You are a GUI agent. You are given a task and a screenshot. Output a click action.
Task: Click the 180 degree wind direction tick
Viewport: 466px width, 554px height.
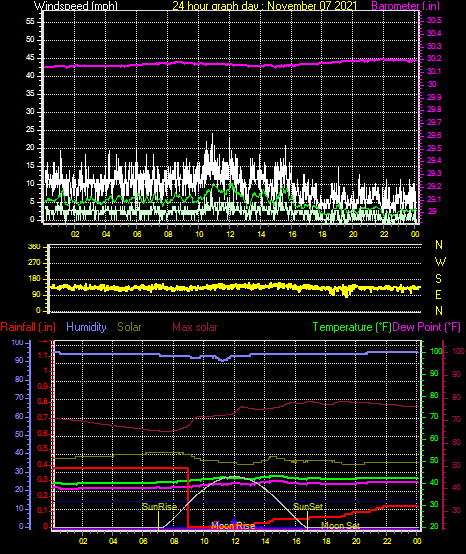[36, 279]
